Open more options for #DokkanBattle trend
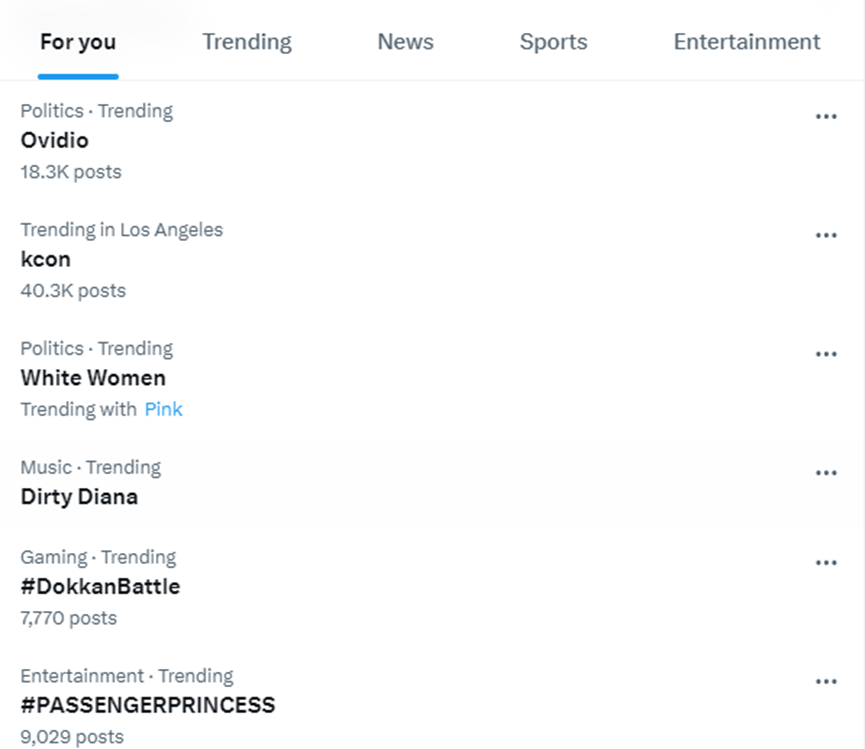This screenshot has width=865, height=749. (x=825, y=562)
